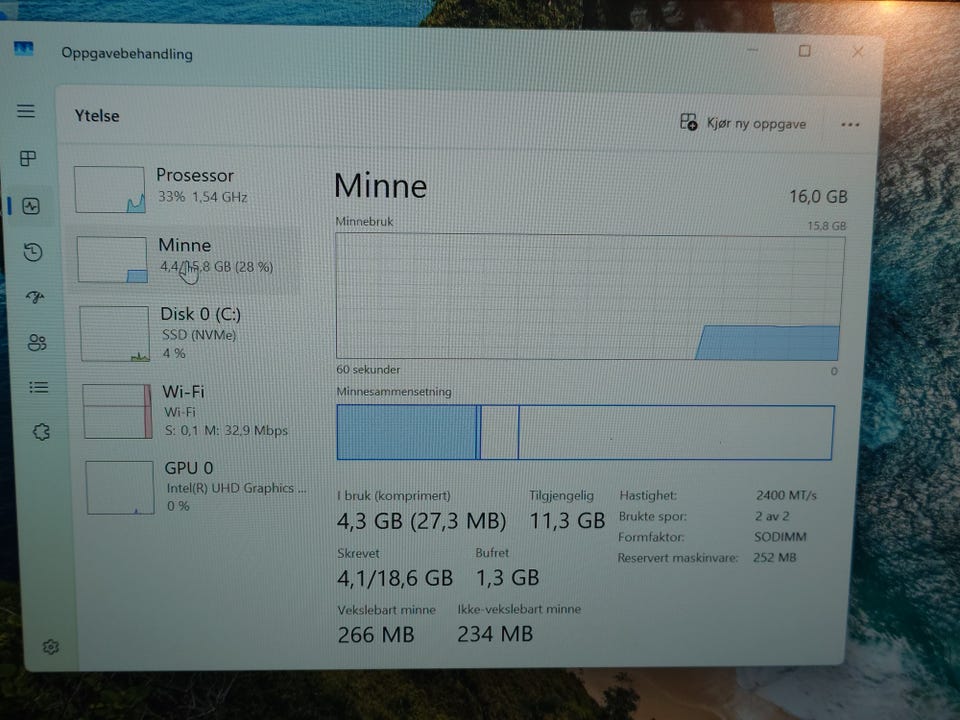Screen dimensions: 960x720
Task: Click the '16,0 GB' total memory value
Action: tap(818, 197)
